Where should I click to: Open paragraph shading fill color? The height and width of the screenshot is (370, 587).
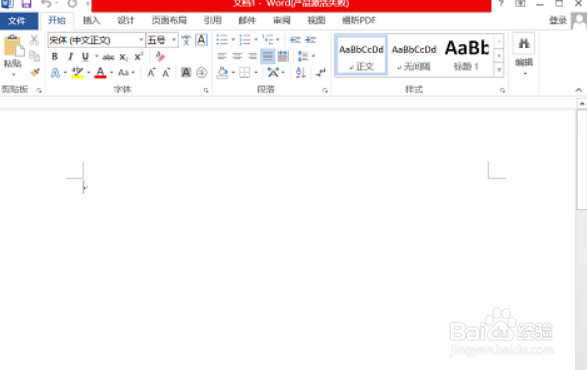[222, 72]
